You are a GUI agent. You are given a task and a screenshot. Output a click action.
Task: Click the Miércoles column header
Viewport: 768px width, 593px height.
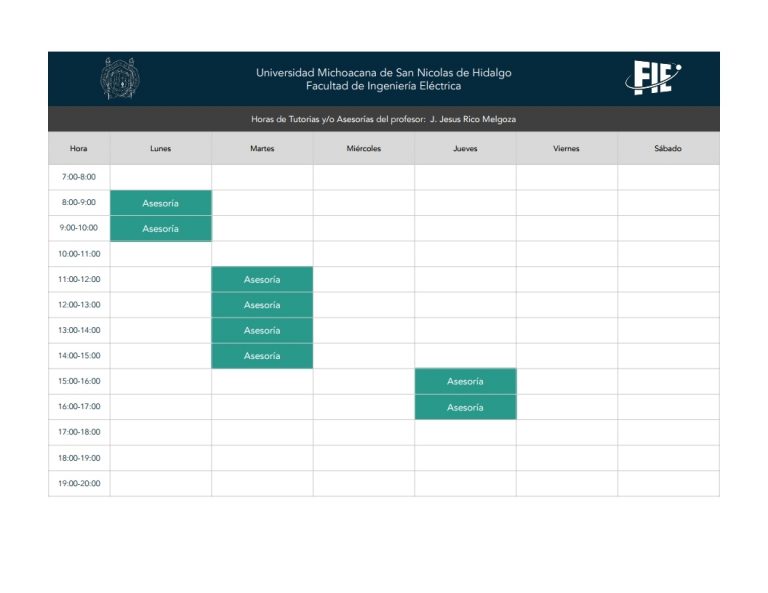(x=363, y=148)
